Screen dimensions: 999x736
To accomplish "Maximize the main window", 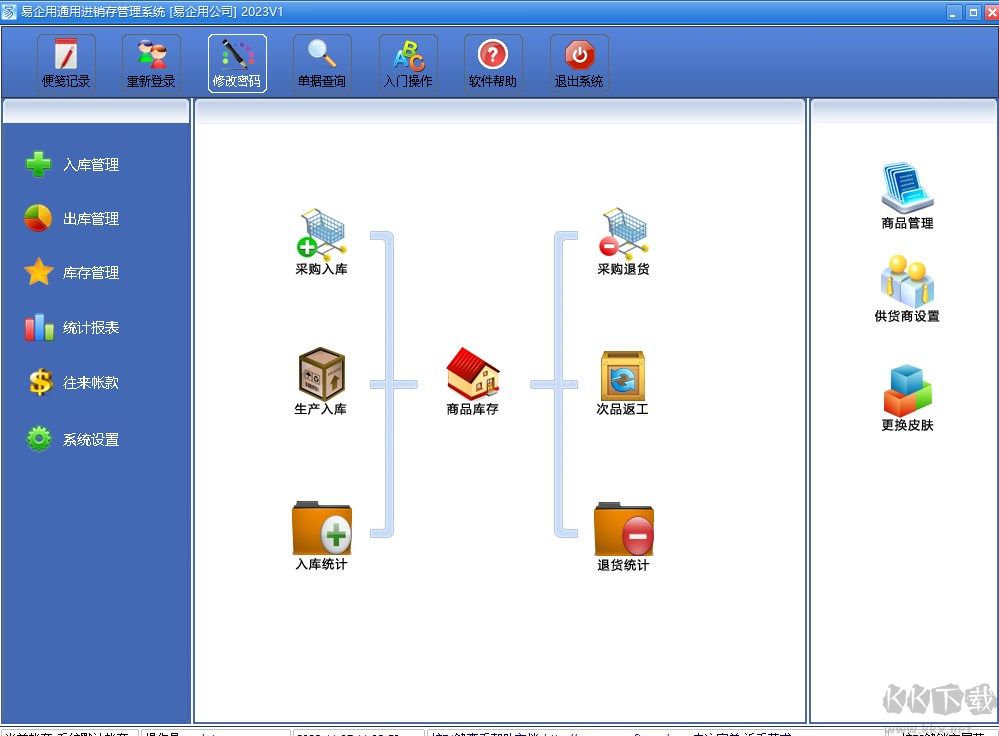I will point(973,12).
